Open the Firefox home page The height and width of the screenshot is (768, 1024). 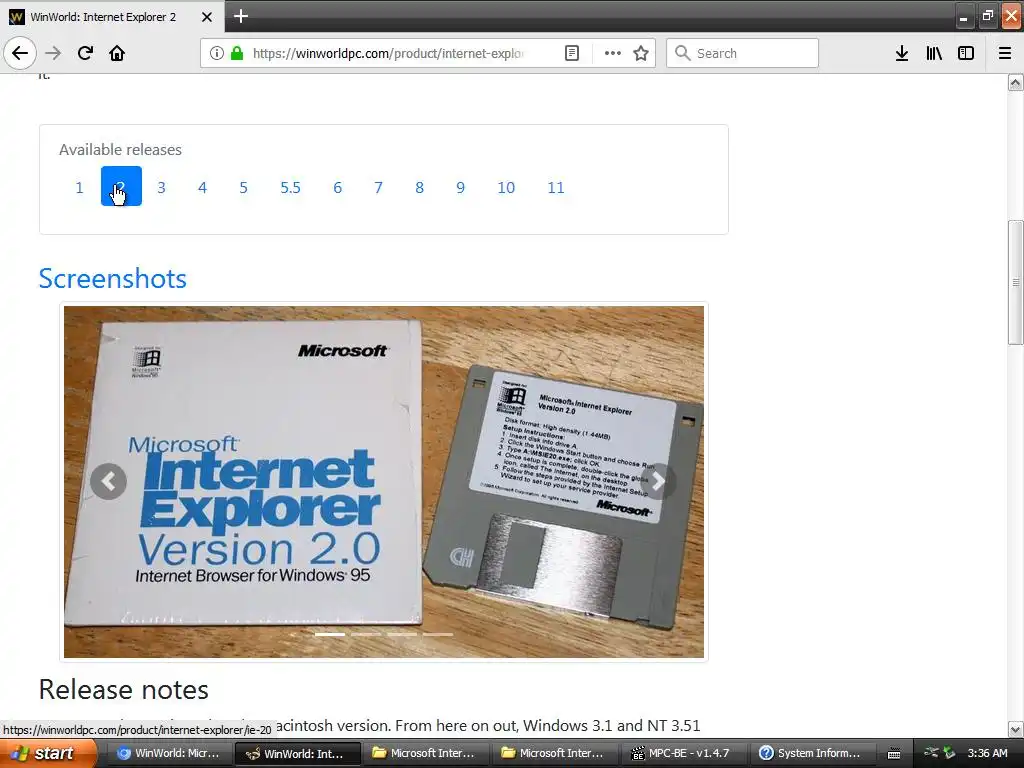click(x=117, y=53)
